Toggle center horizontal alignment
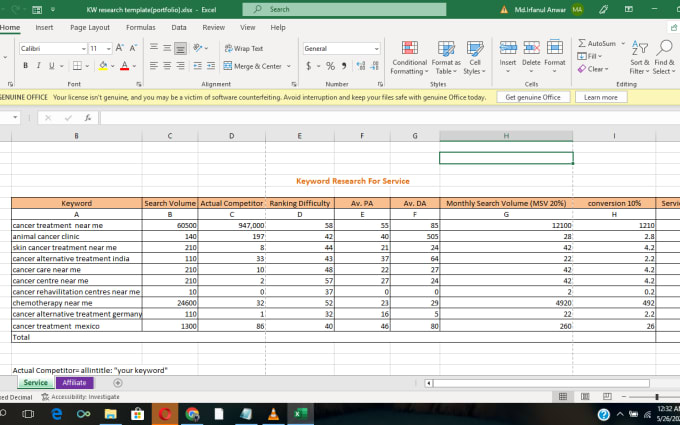Viewport: 680px width, 425px height. click(167, 65)
